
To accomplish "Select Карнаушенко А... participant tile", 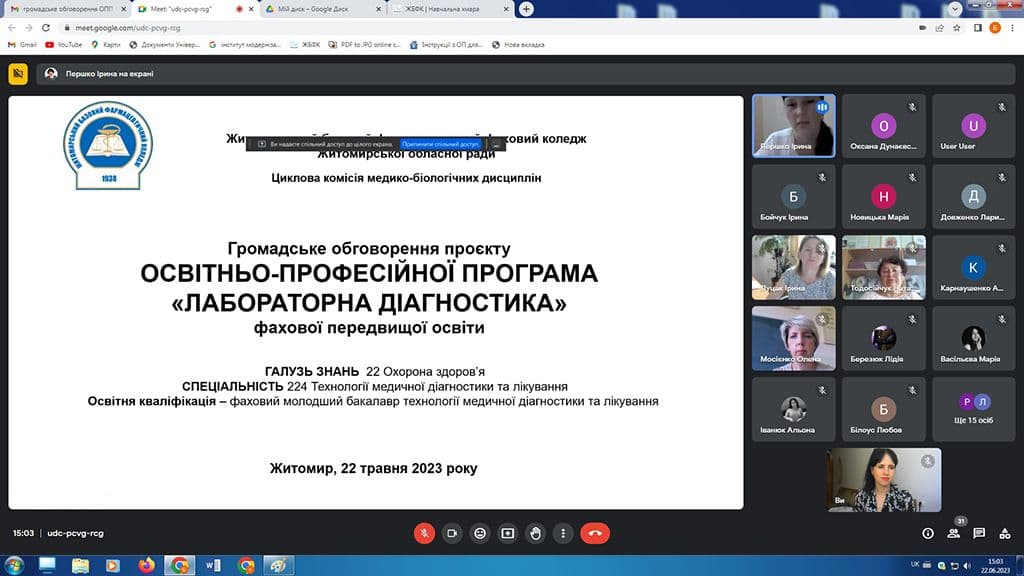I will pos(974,268).
